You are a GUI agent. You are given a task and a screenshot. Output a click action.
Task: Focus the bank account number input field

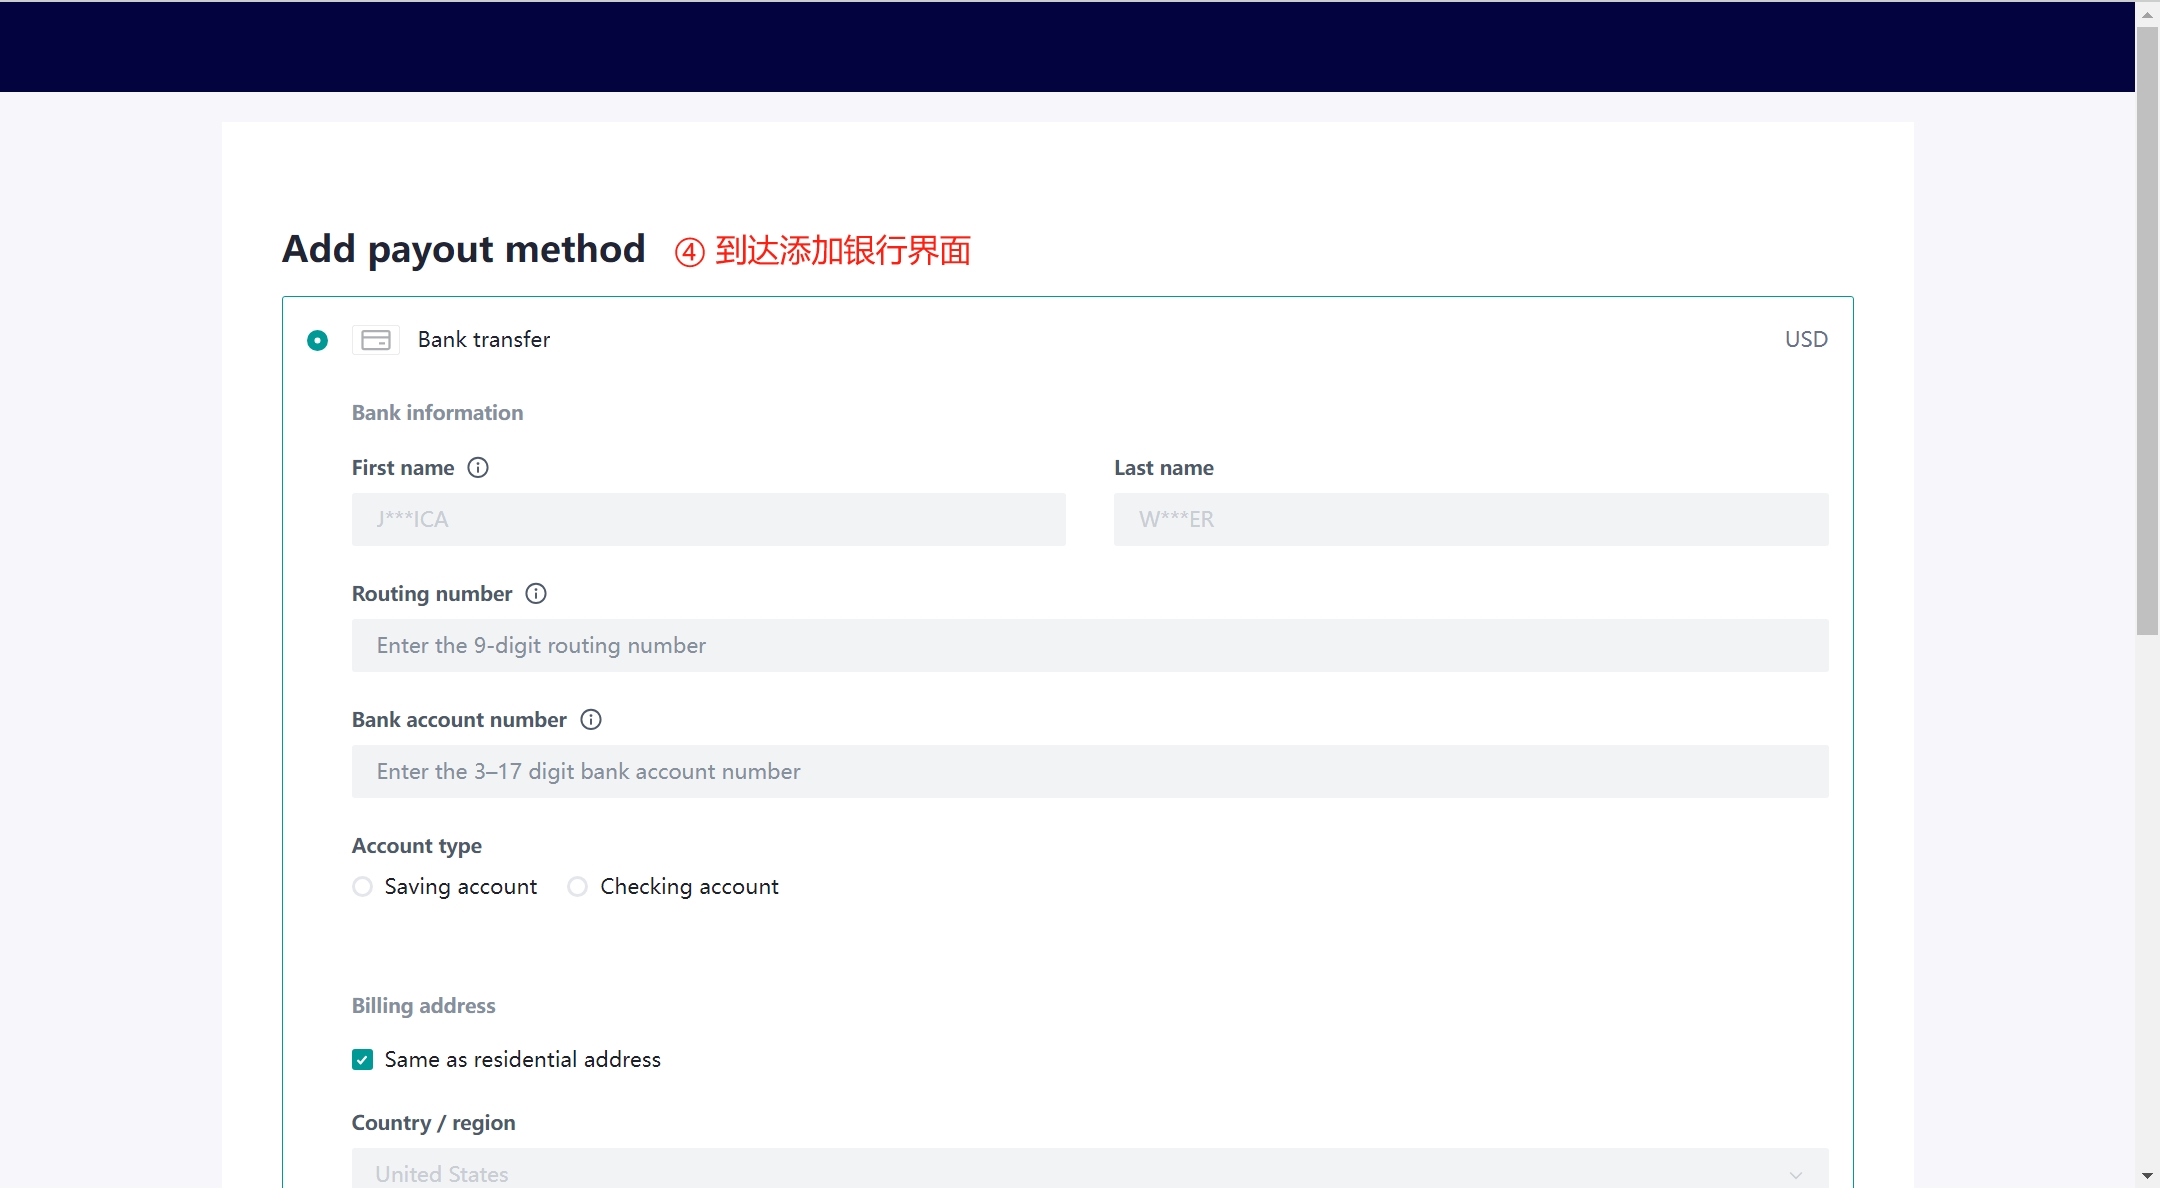pos(1090,771)
